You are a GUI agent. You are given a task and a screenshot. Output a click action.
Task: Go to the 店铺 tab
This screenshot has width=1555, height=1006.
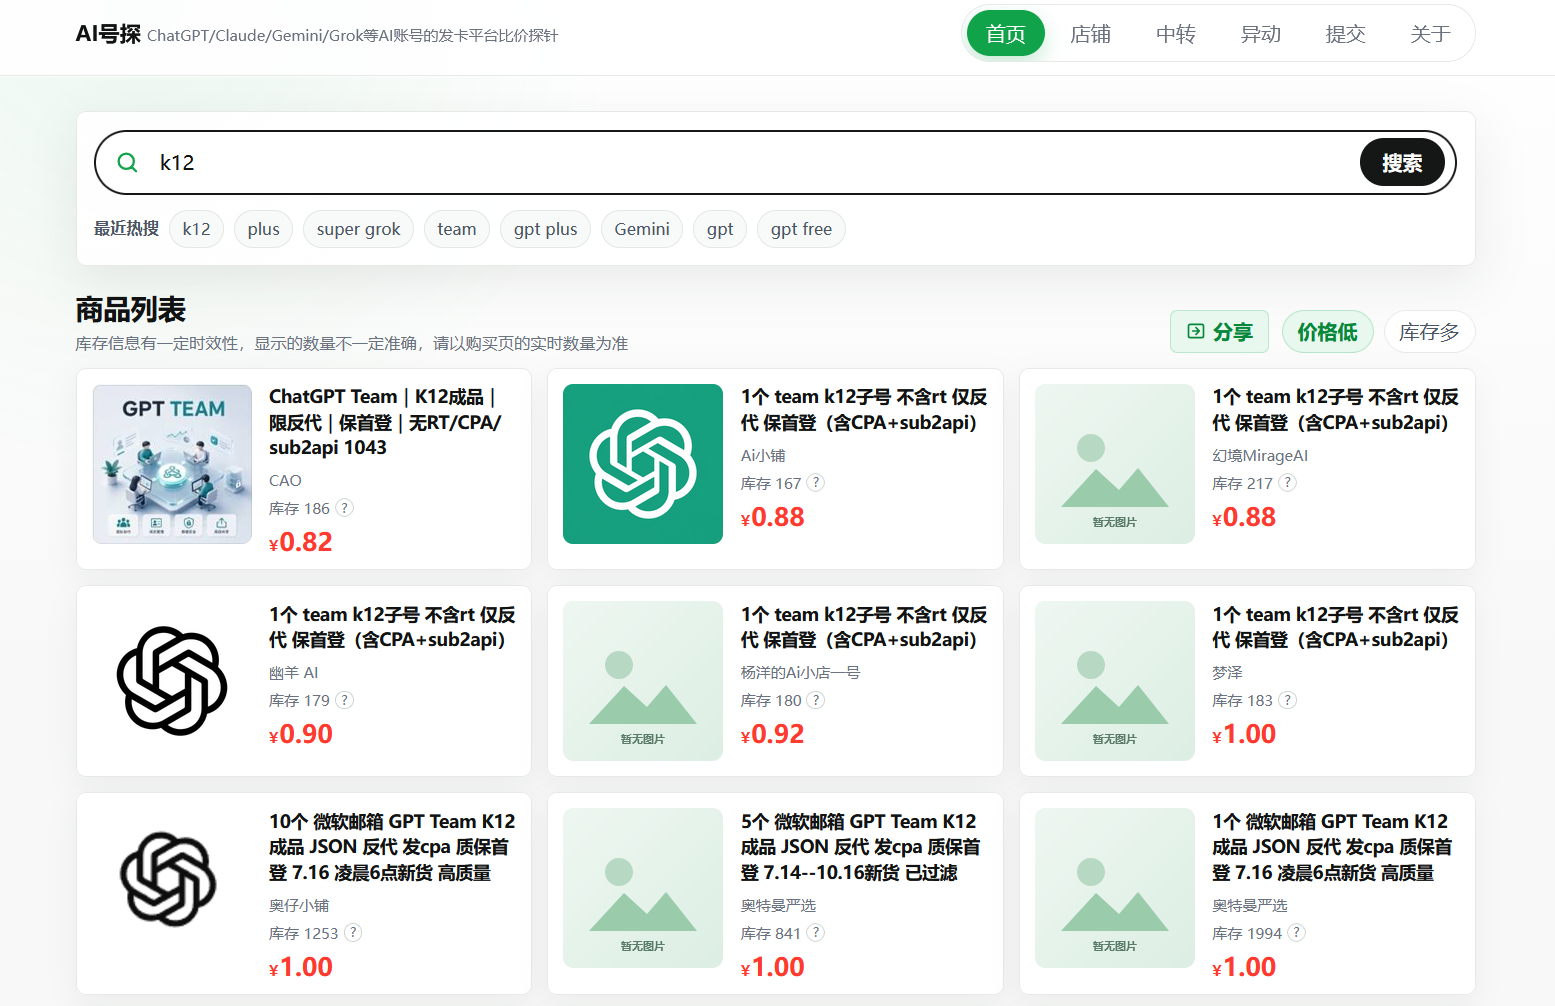(1090, 34)
